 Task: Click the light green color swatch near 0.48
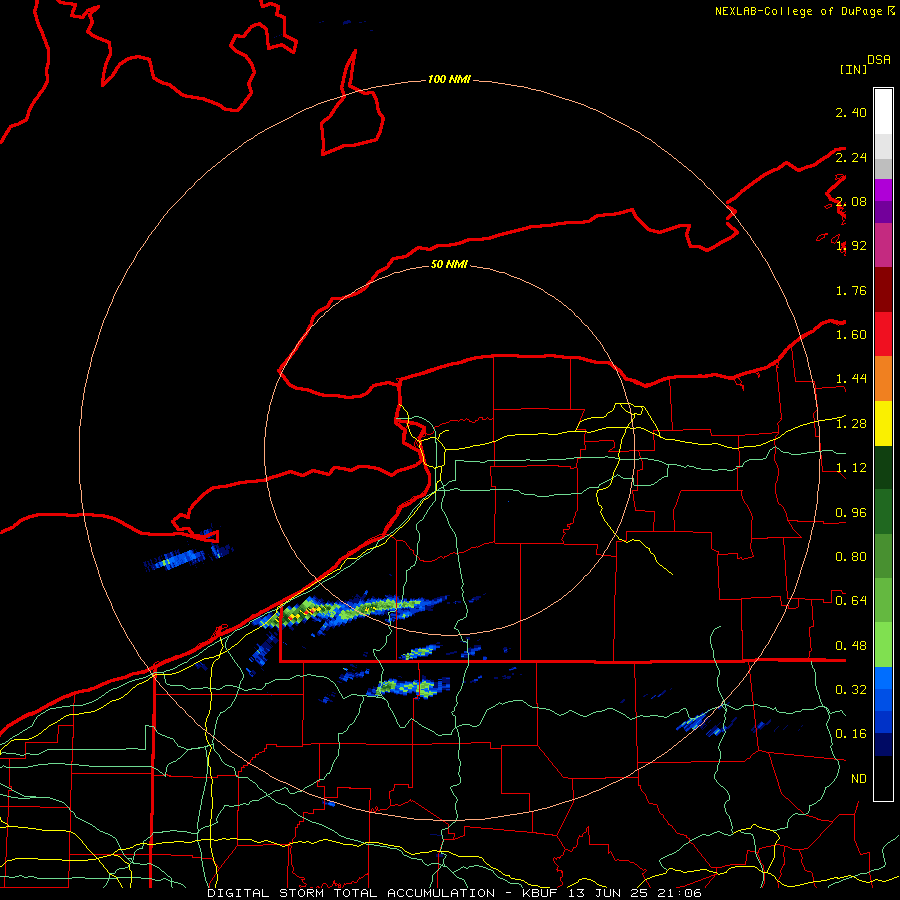[x=883, y=645]
